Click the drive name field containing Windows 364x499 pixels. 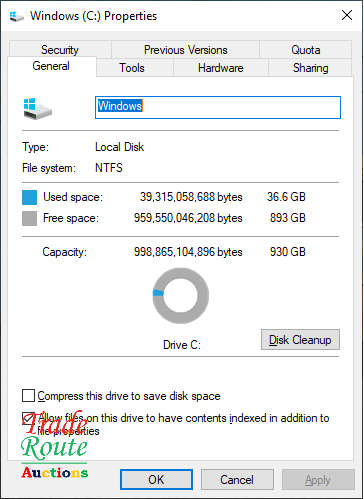(218, 107)
